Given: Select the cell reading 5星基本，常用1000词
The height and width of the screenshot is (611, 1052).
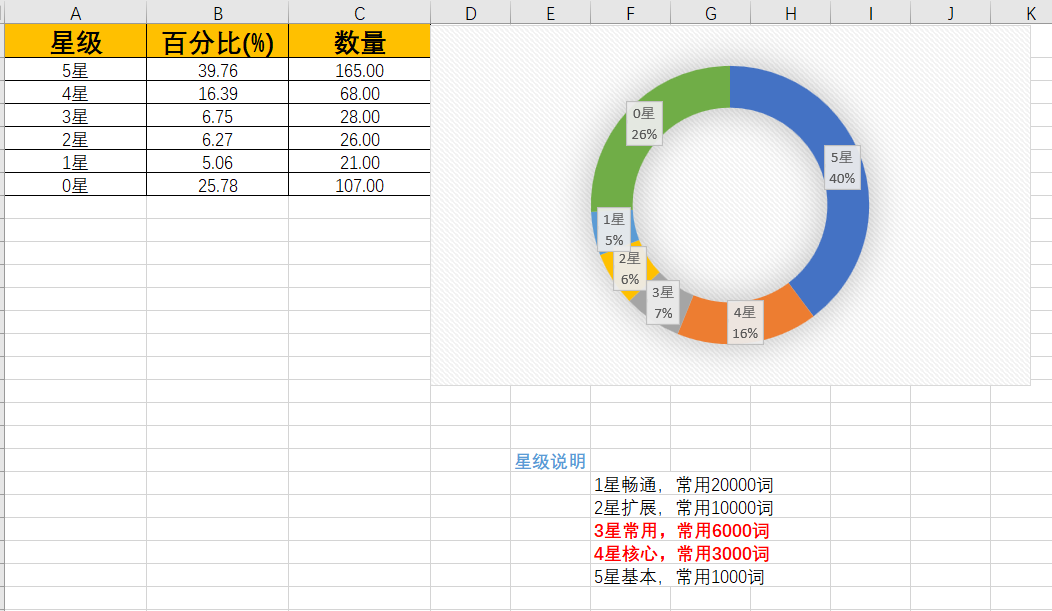Looking at the screenshot, I should pos(679,576).
